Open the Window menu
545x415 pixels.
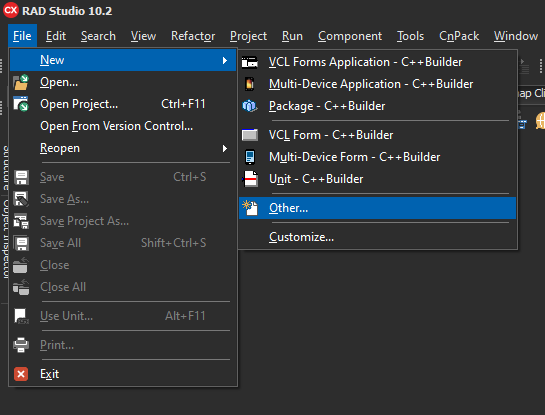click(516, 36)
